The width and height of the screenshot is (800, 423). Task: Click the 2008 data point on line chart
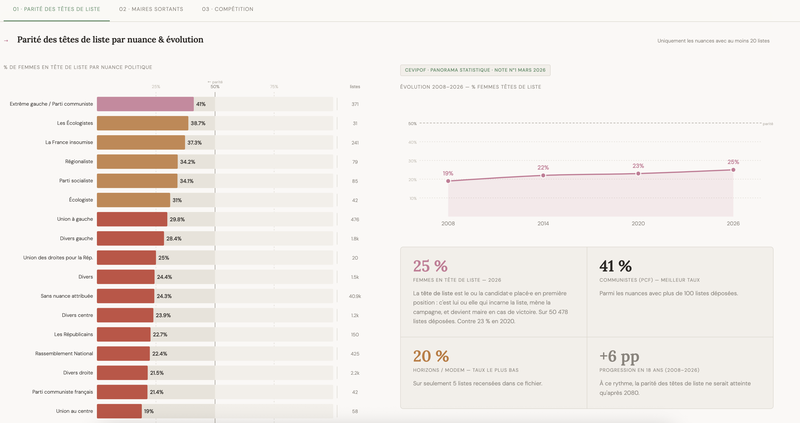(x=448, y=181)
